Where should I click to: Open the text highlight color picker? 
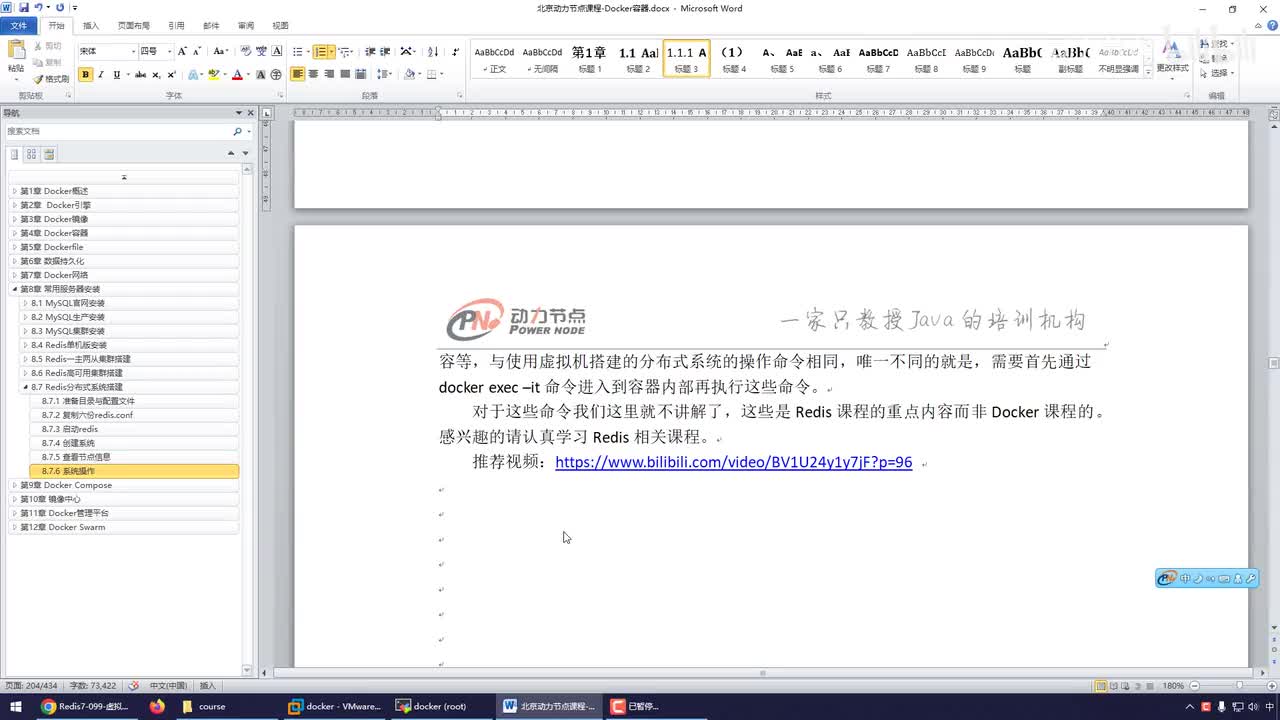(x=213, y=75)
